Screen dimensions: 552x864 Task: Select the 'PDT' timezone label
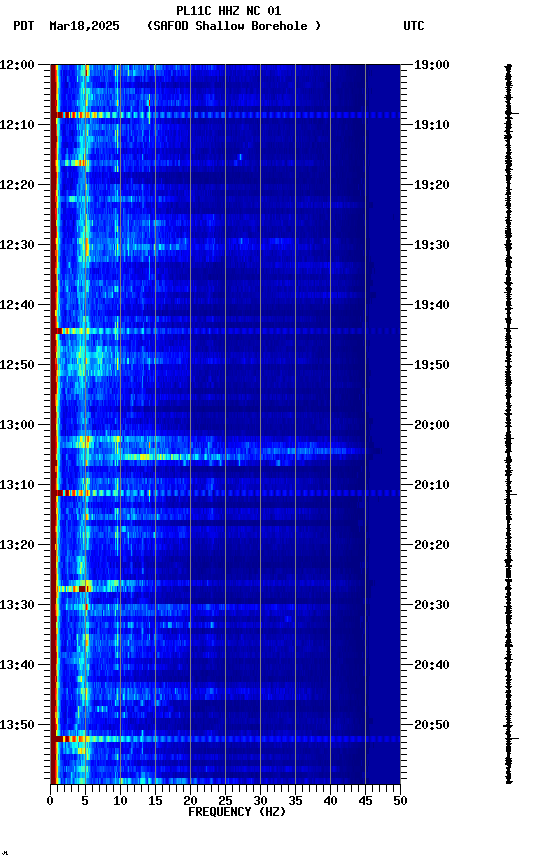click(x=24, y=26)
